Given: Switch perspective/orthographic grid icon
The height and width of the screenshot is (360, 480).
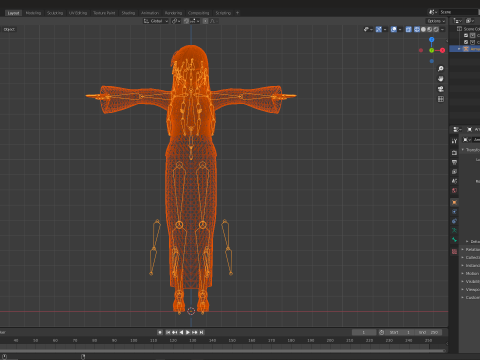Looking at the screenshot, I should (x=441, y=99).
